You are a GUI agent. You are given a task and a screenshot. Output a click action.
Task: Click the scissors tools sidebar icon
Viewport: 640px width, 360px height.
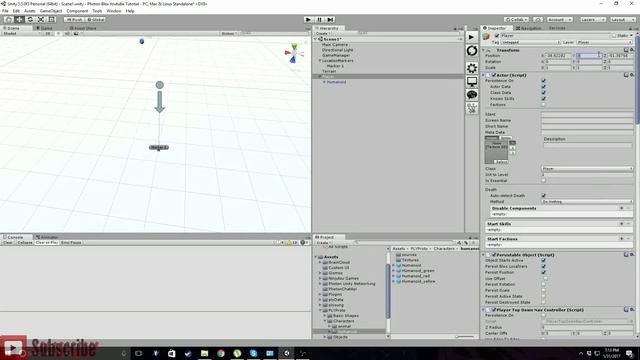pyautogui.click(x=472, y=108)
